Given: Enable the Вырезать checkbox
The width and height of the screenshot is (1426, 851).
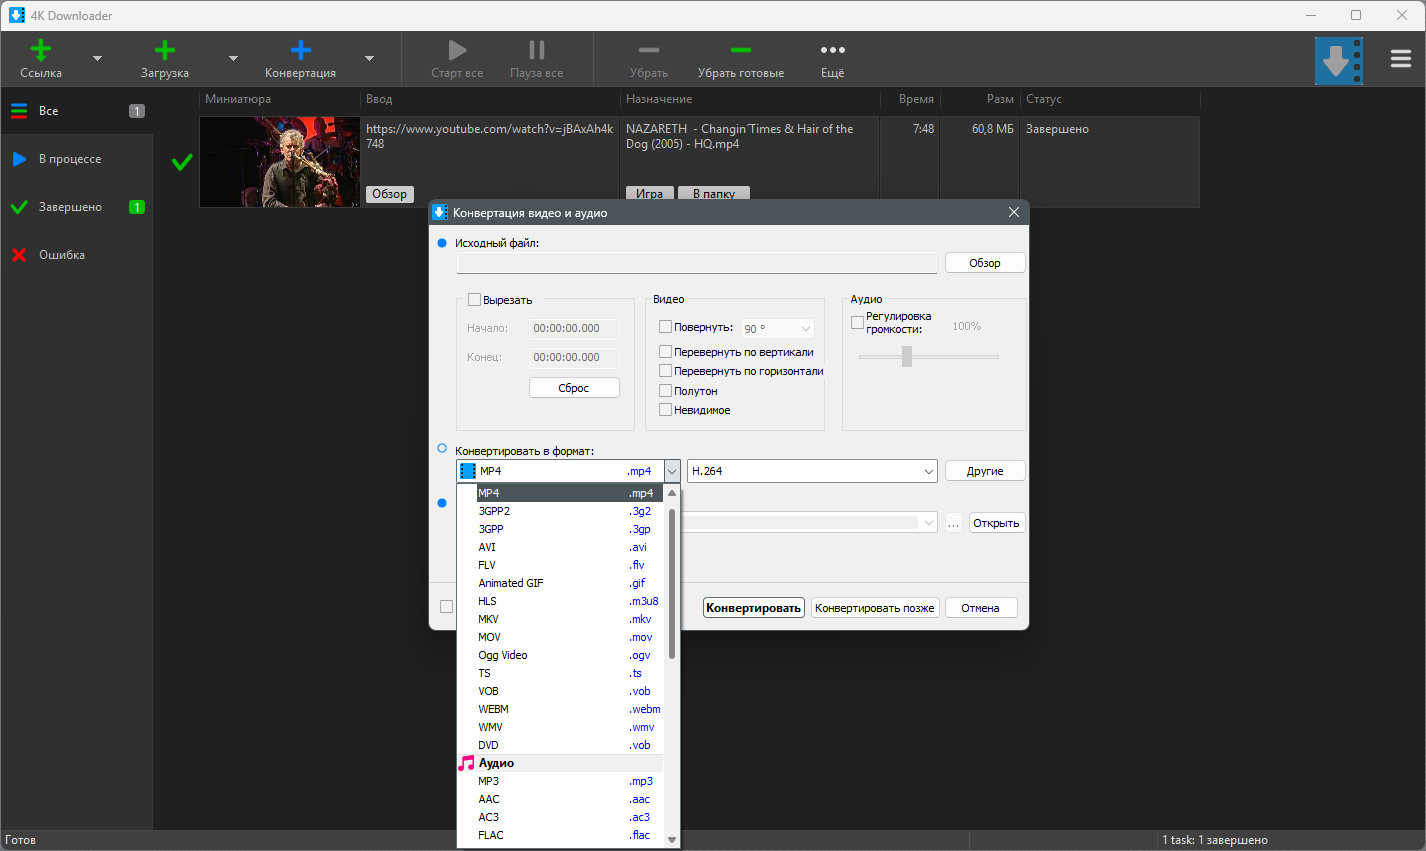Looking at the screenshot, I should pos(475,299).
